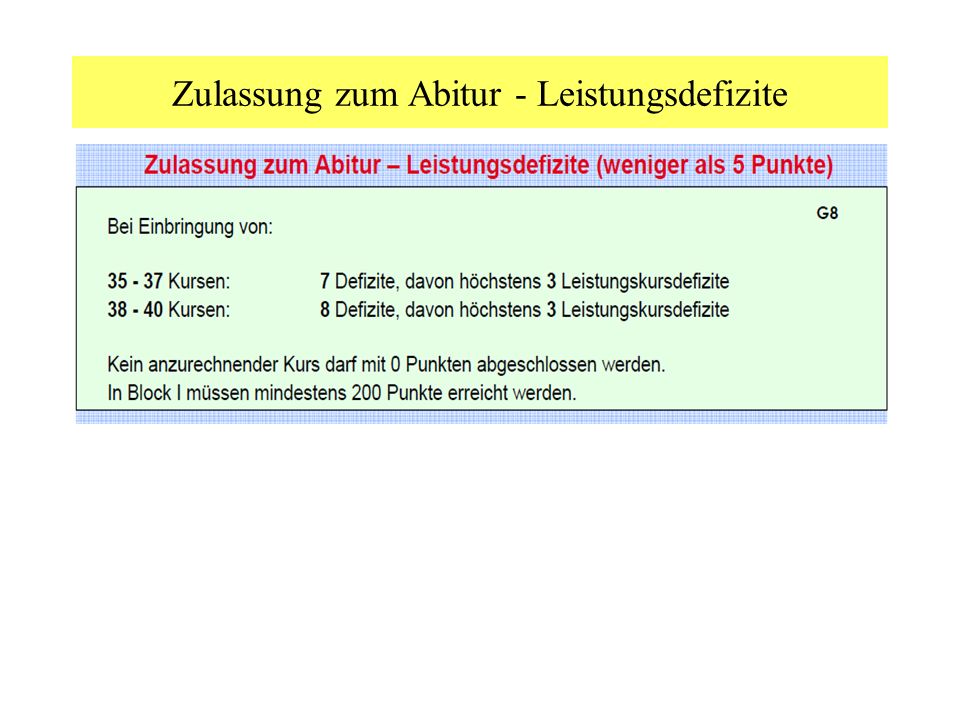Click the line starting '7 Defizite, davon höchstens'

pos(524,282)
